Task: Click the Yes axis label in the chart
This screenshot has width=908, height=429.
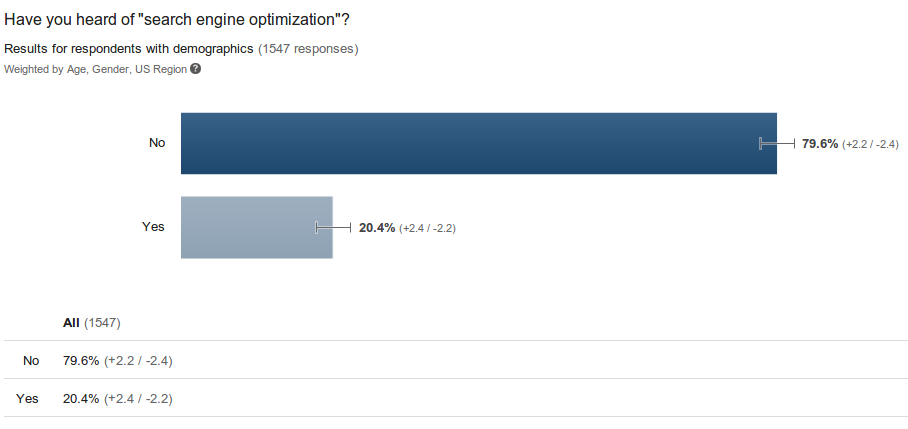Action: pos(153,226)
